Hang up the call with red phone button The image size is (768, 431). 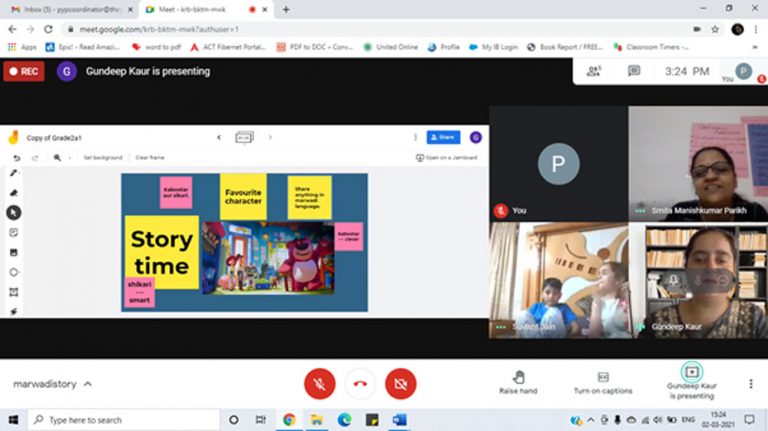coord(360,383)
